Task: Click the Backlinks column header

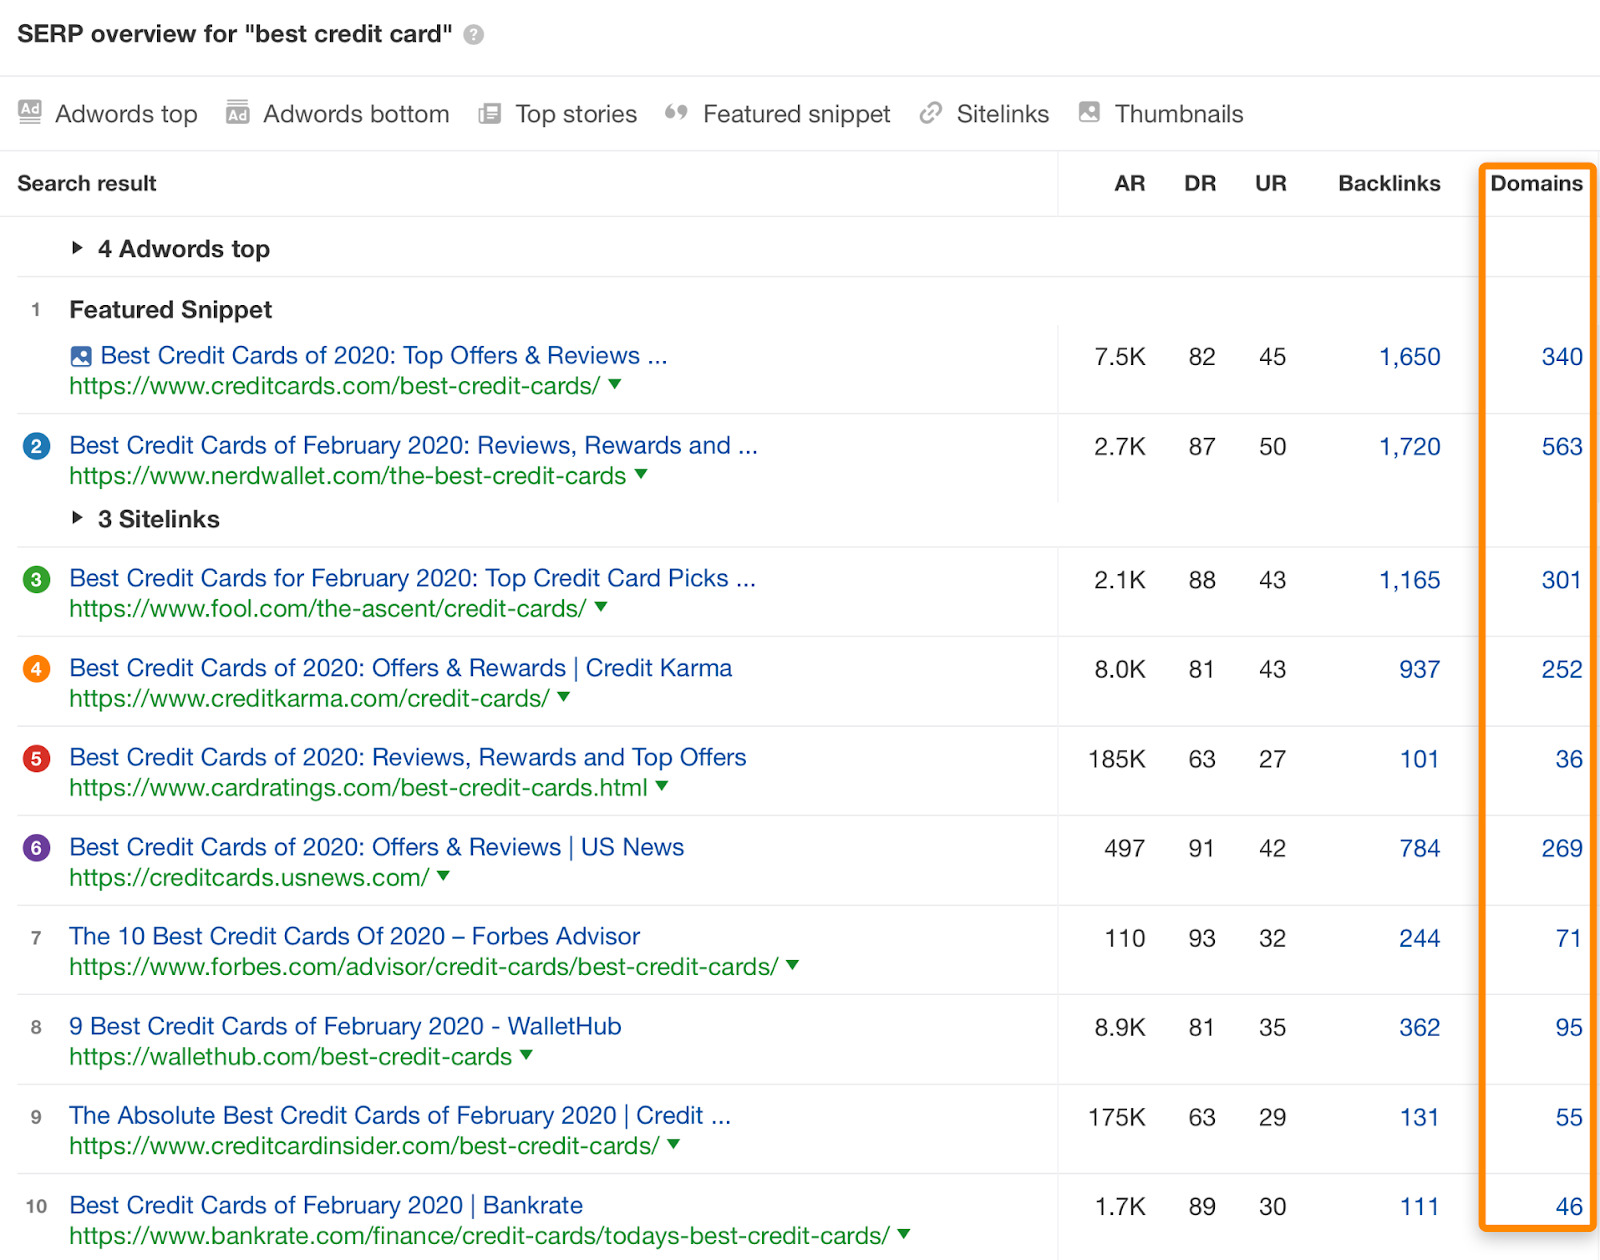Action: pyautogui.click(x=1389, y=183)
